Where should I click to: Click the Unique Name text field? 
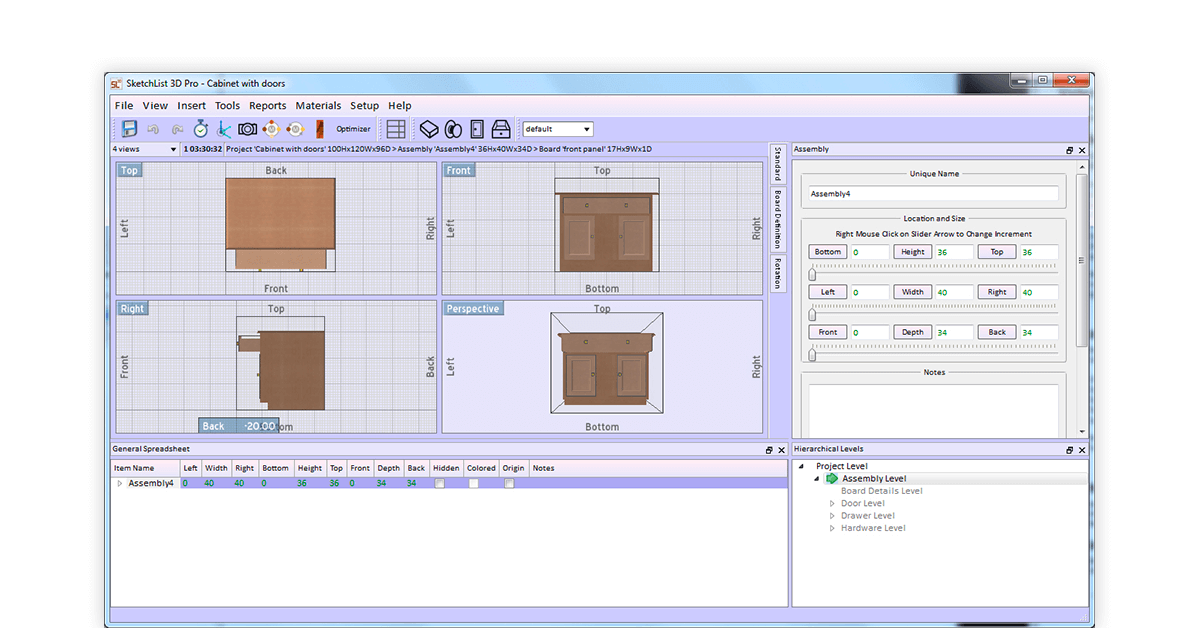[933, 194]
